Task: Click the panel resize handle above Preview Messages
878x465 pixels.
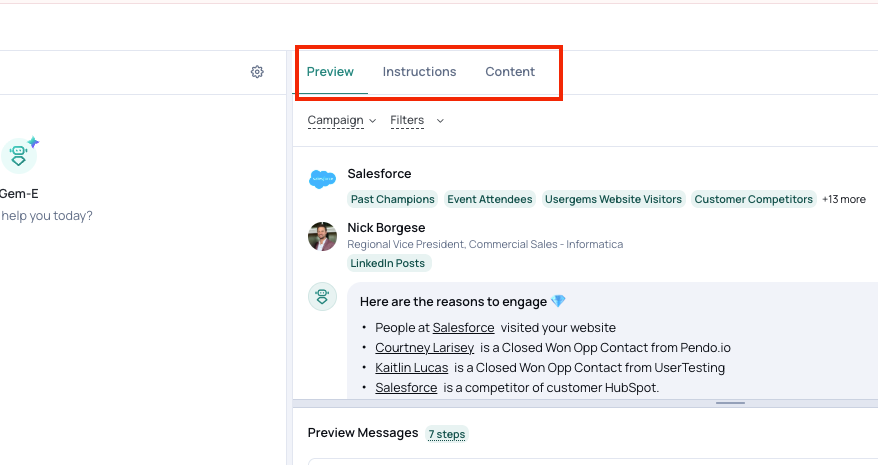Action: tap(730, 403)
